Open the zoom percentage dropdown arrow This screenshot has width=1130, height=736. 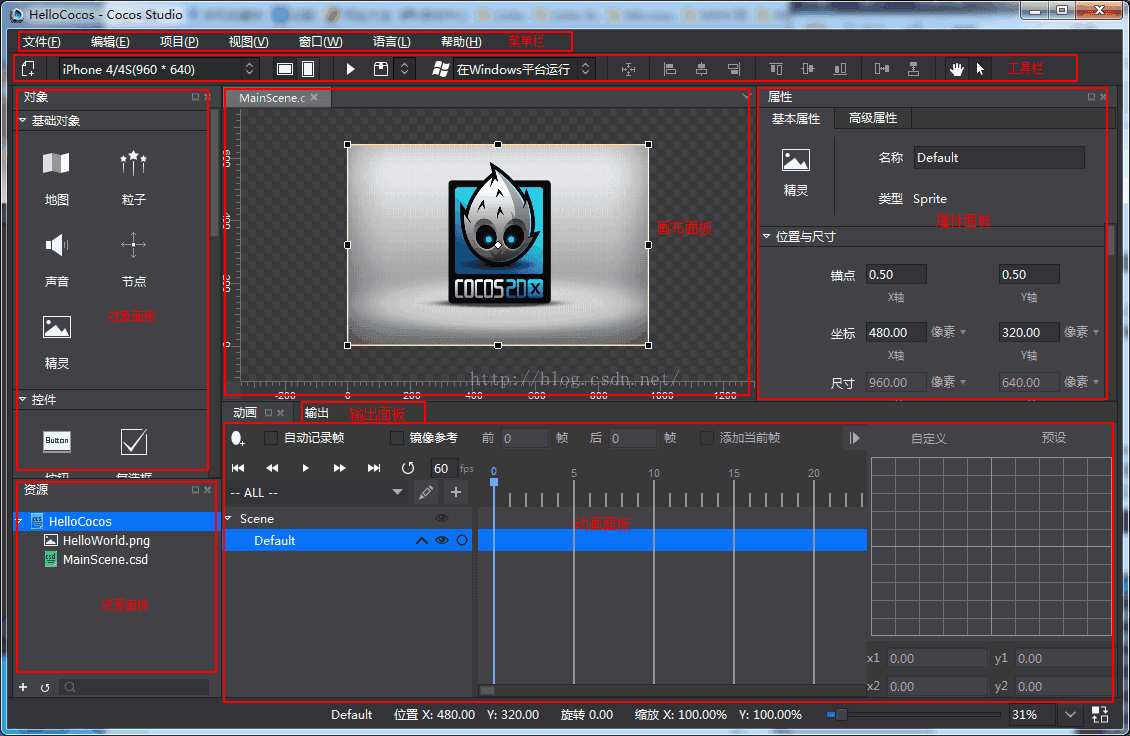click(1070, 714)
